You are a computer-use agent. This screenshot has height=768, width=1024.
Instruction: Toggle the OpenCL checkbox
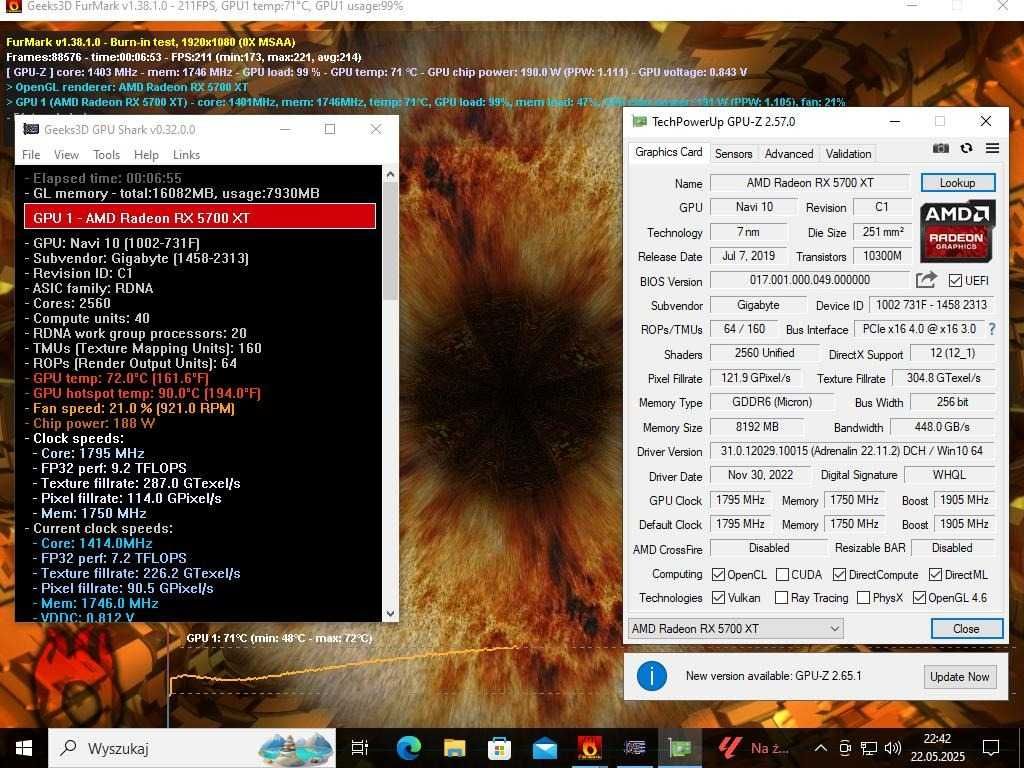(718, 575)
